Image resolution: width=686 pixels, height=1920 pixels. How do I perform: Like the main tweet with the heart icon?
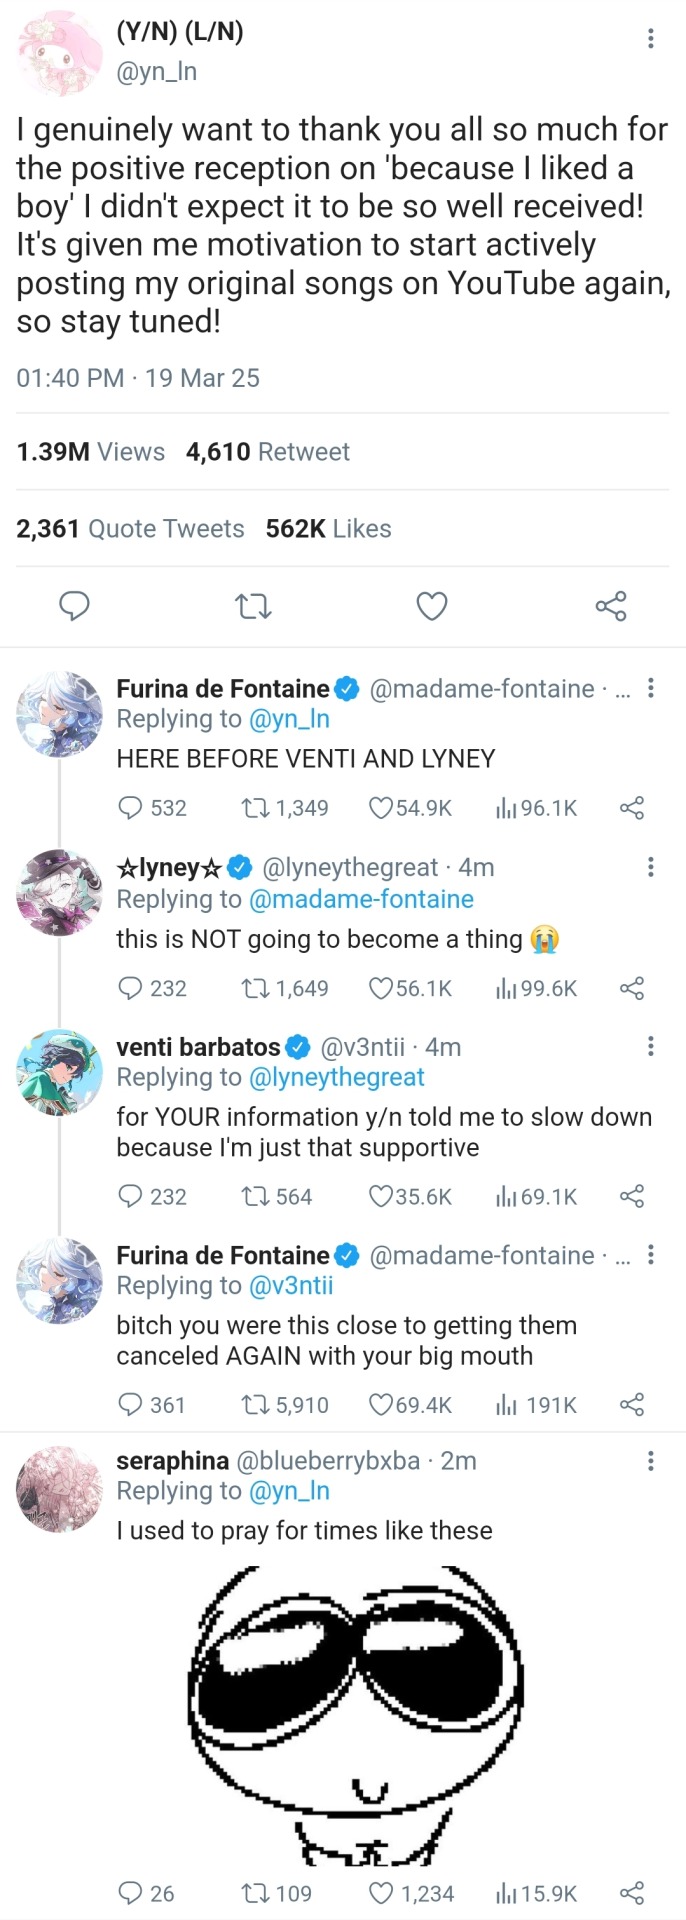coord(431,606)
